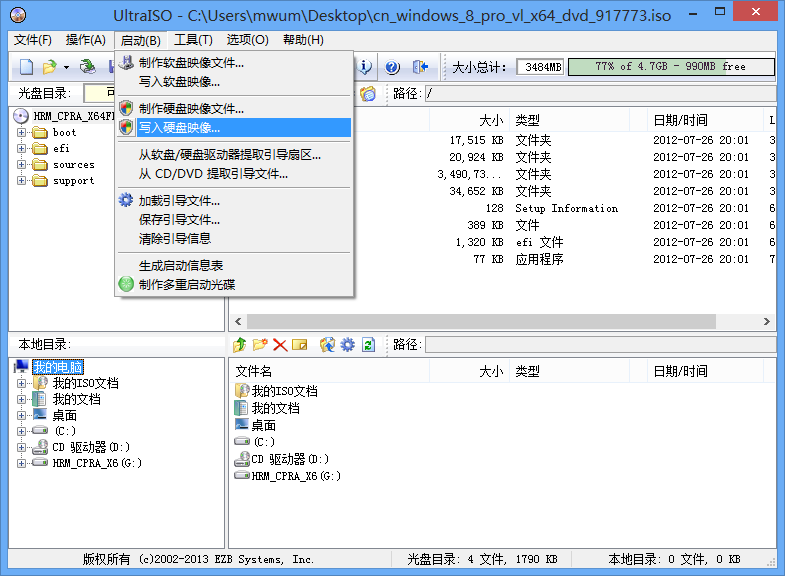The width and height of the screenshot is (785, 576).
Task: Expand the CD 驱动器(D:) tree node
Action: pyautogui.click(x=21, y=447)
